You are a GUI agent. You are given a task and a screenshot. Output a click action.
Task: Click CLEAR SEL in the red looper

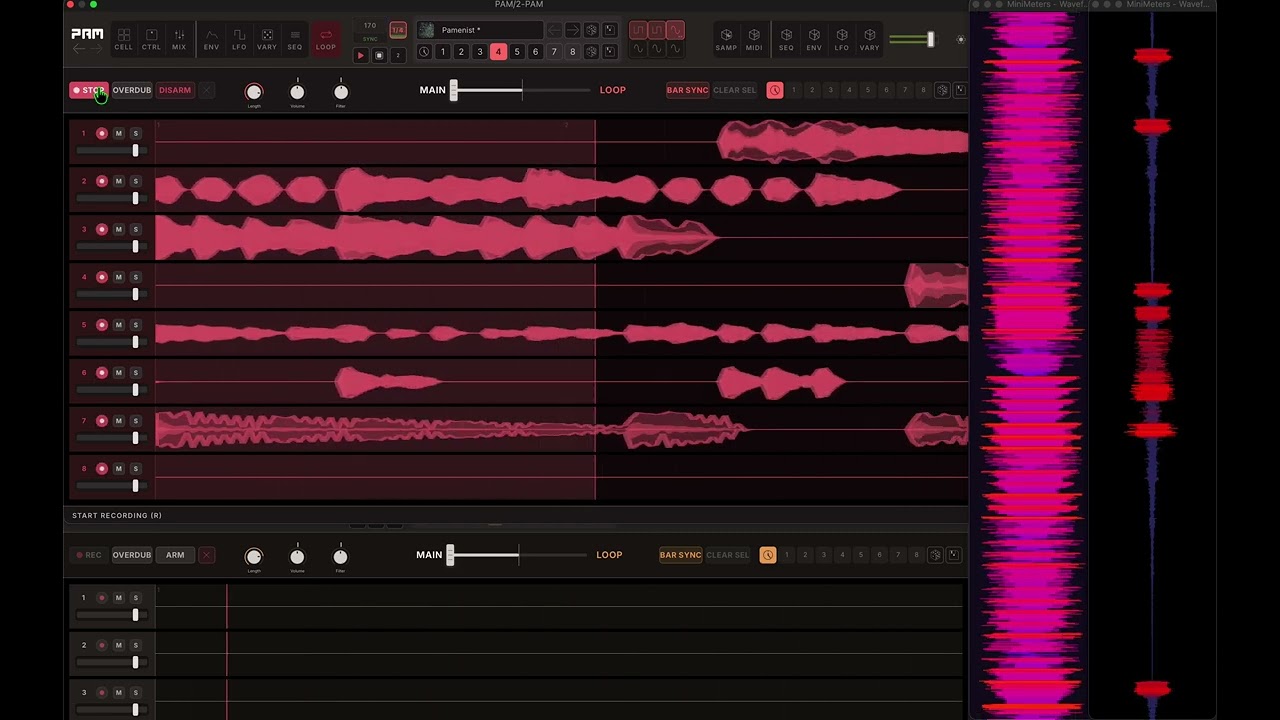tap(735, 90)
